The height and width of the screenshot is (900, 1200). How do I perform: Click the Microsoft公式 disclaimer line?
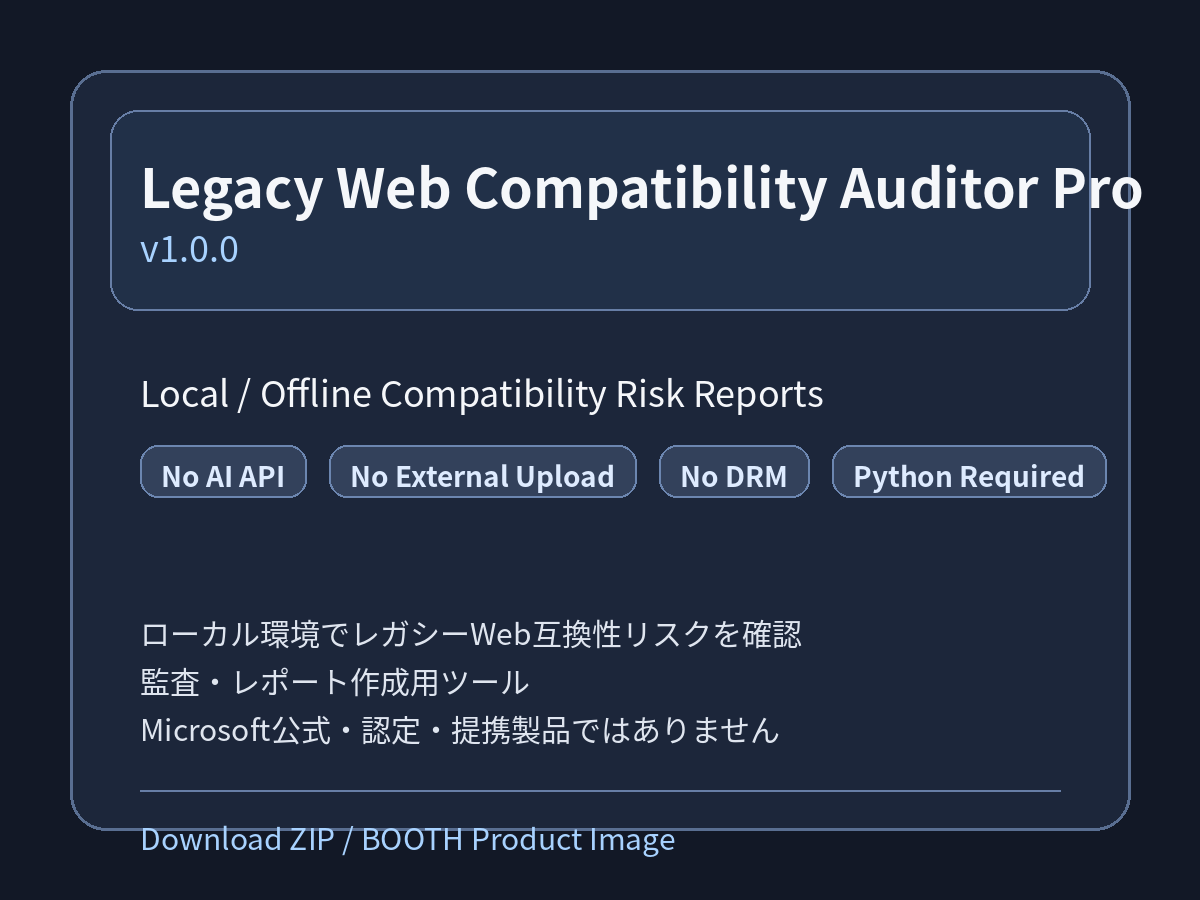pos(460,731)
